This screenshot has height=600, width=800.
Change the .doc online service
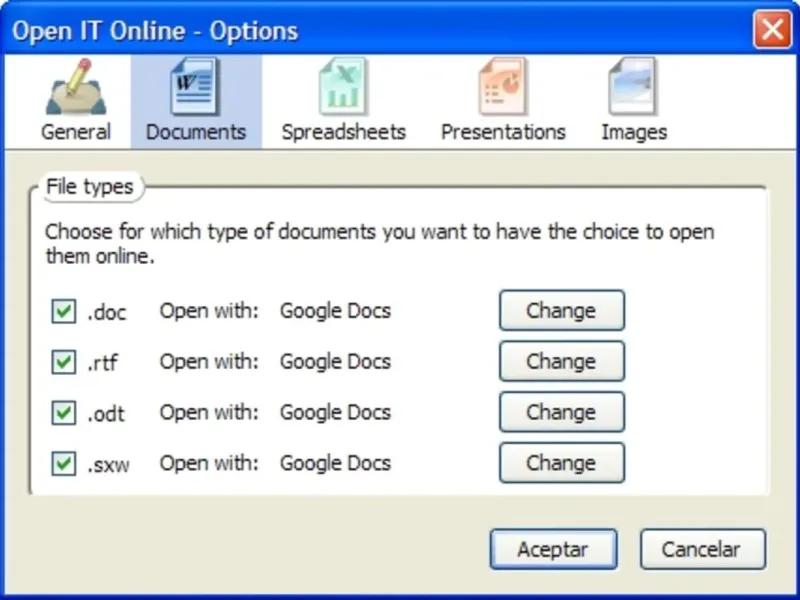[561, 311]
